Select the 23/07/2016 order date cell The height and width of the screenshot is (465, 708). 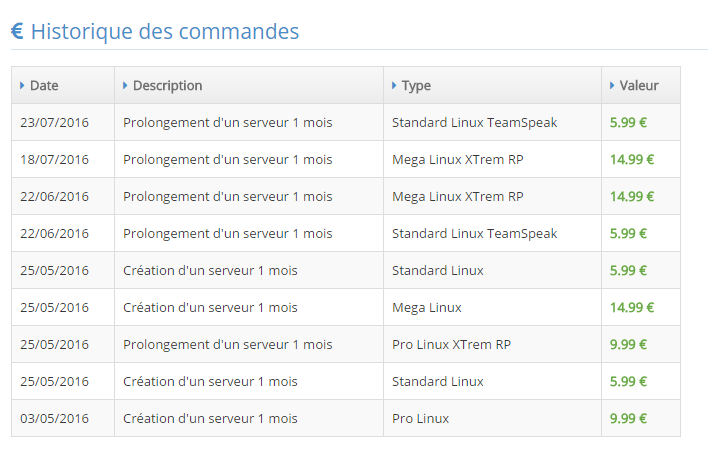63,122
